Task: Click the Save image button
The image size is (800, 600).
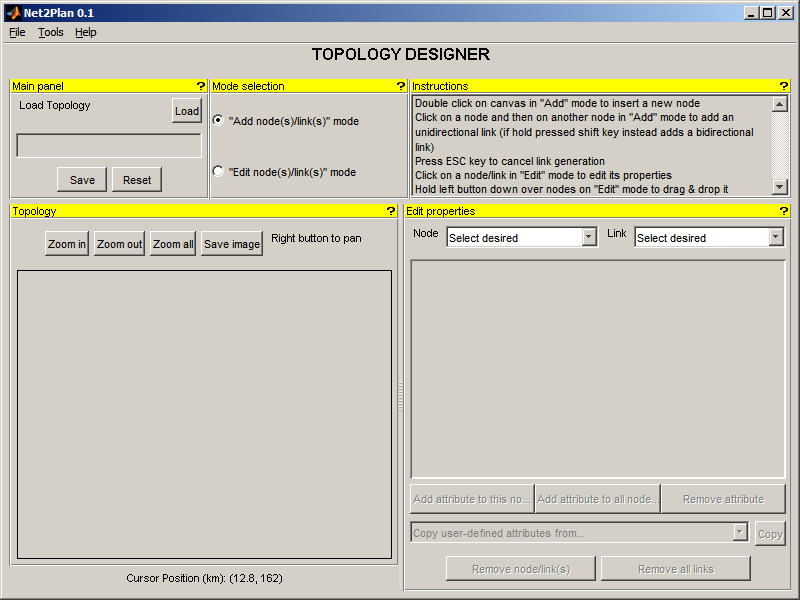Action: (x=232, y=244)
